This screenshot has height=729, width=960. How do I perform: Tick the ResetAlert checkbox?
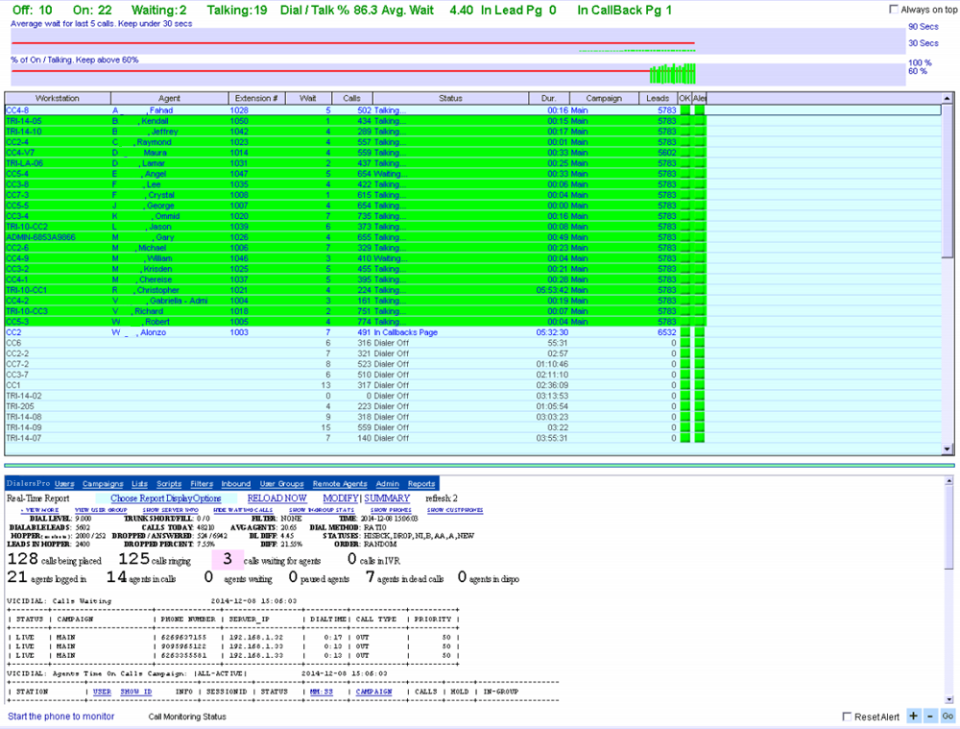click(847, 716)
